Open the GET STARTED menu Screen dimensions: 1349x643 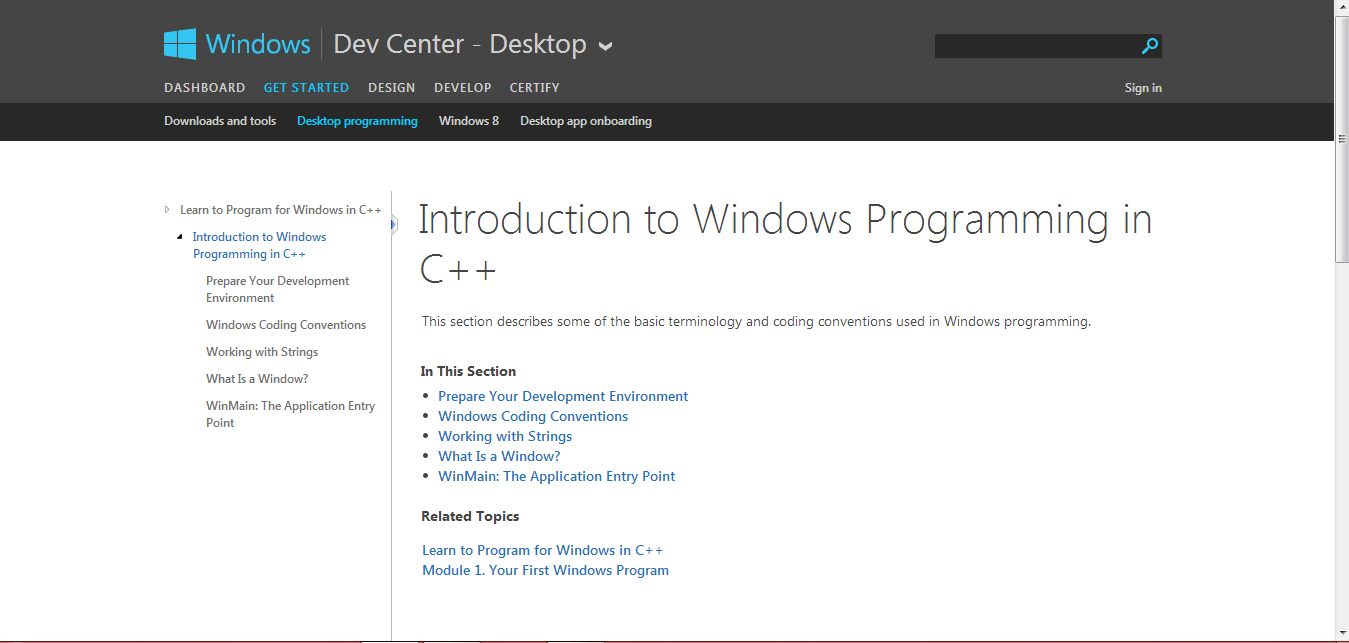pyautogui.click(x=306, y=88)
